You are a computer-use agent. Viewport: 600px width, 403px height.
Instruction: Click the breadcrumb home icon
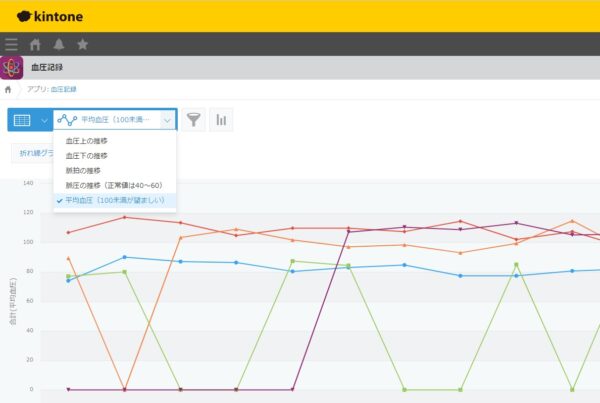click(9, 89)
